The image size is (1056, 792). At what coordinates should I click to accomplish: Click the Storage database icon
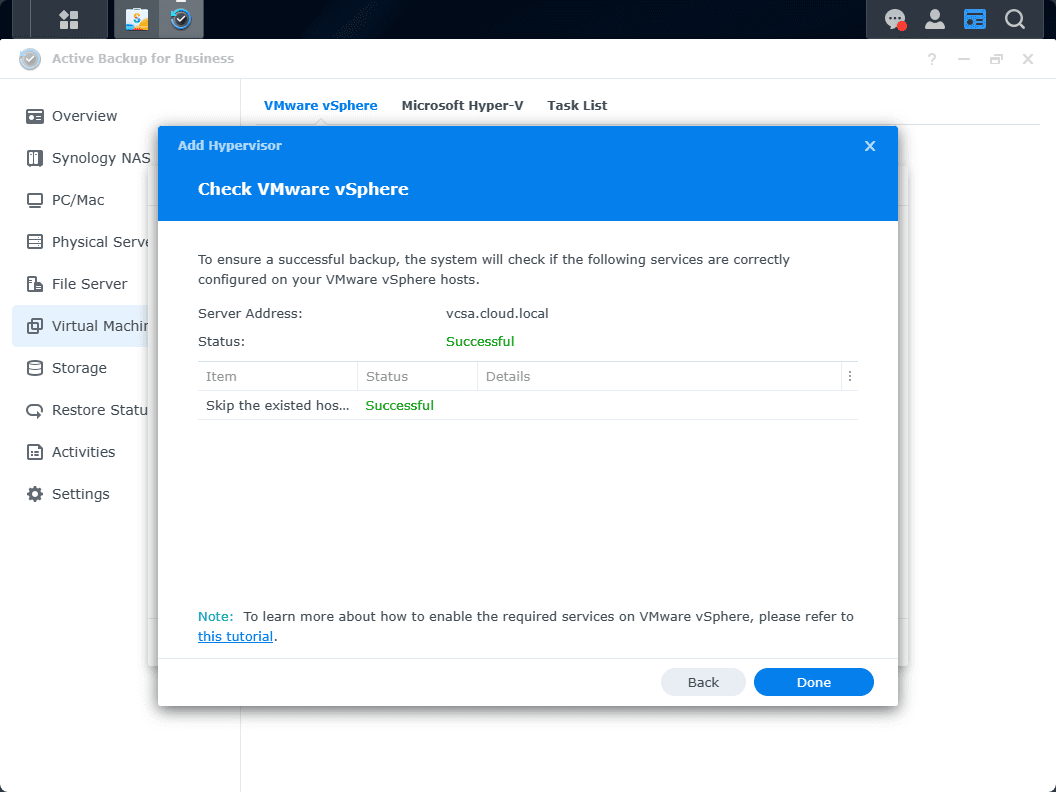point(34,368)
